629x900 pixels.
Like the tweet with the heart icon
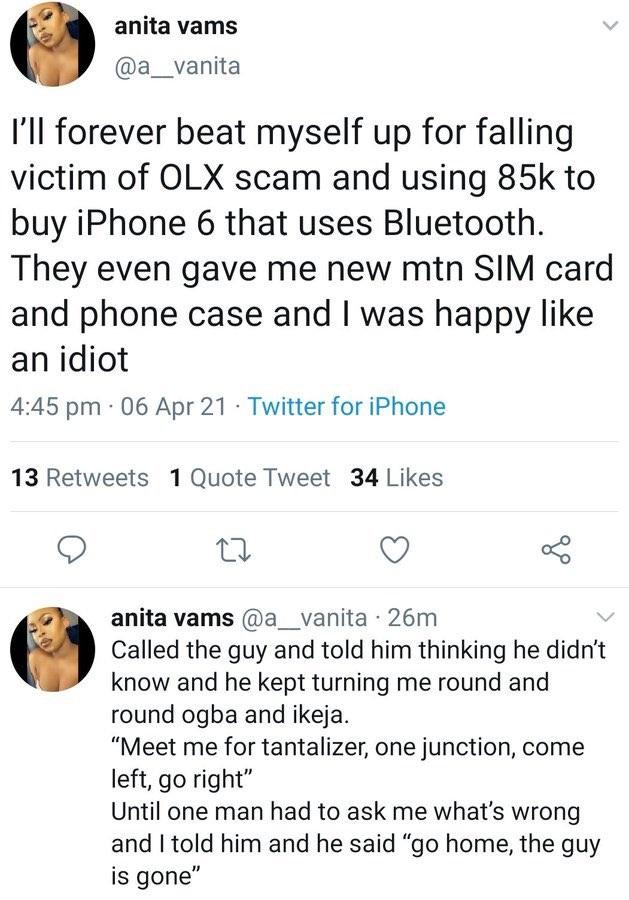pyautogui.click(x=397, y=548)
